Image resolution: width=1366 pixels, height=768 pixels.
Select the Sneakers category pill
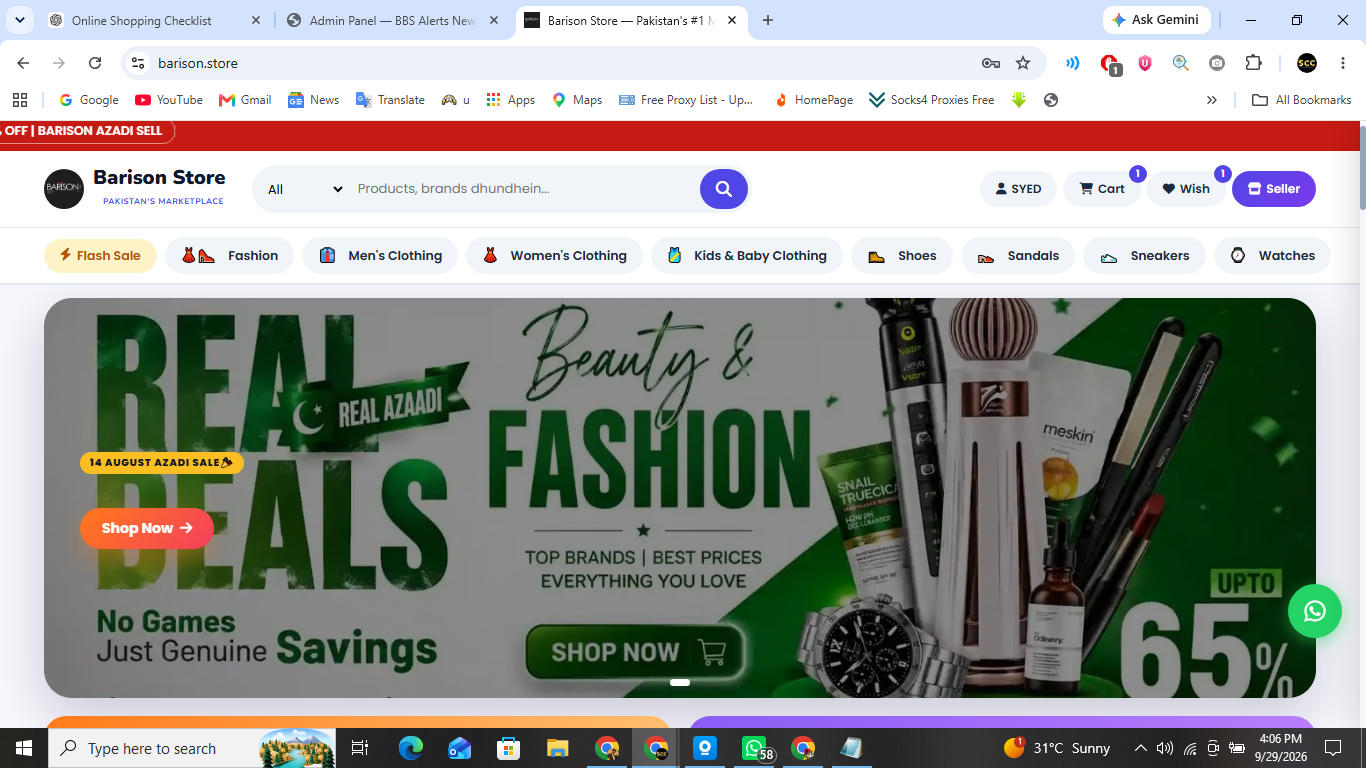(1144, 256)
